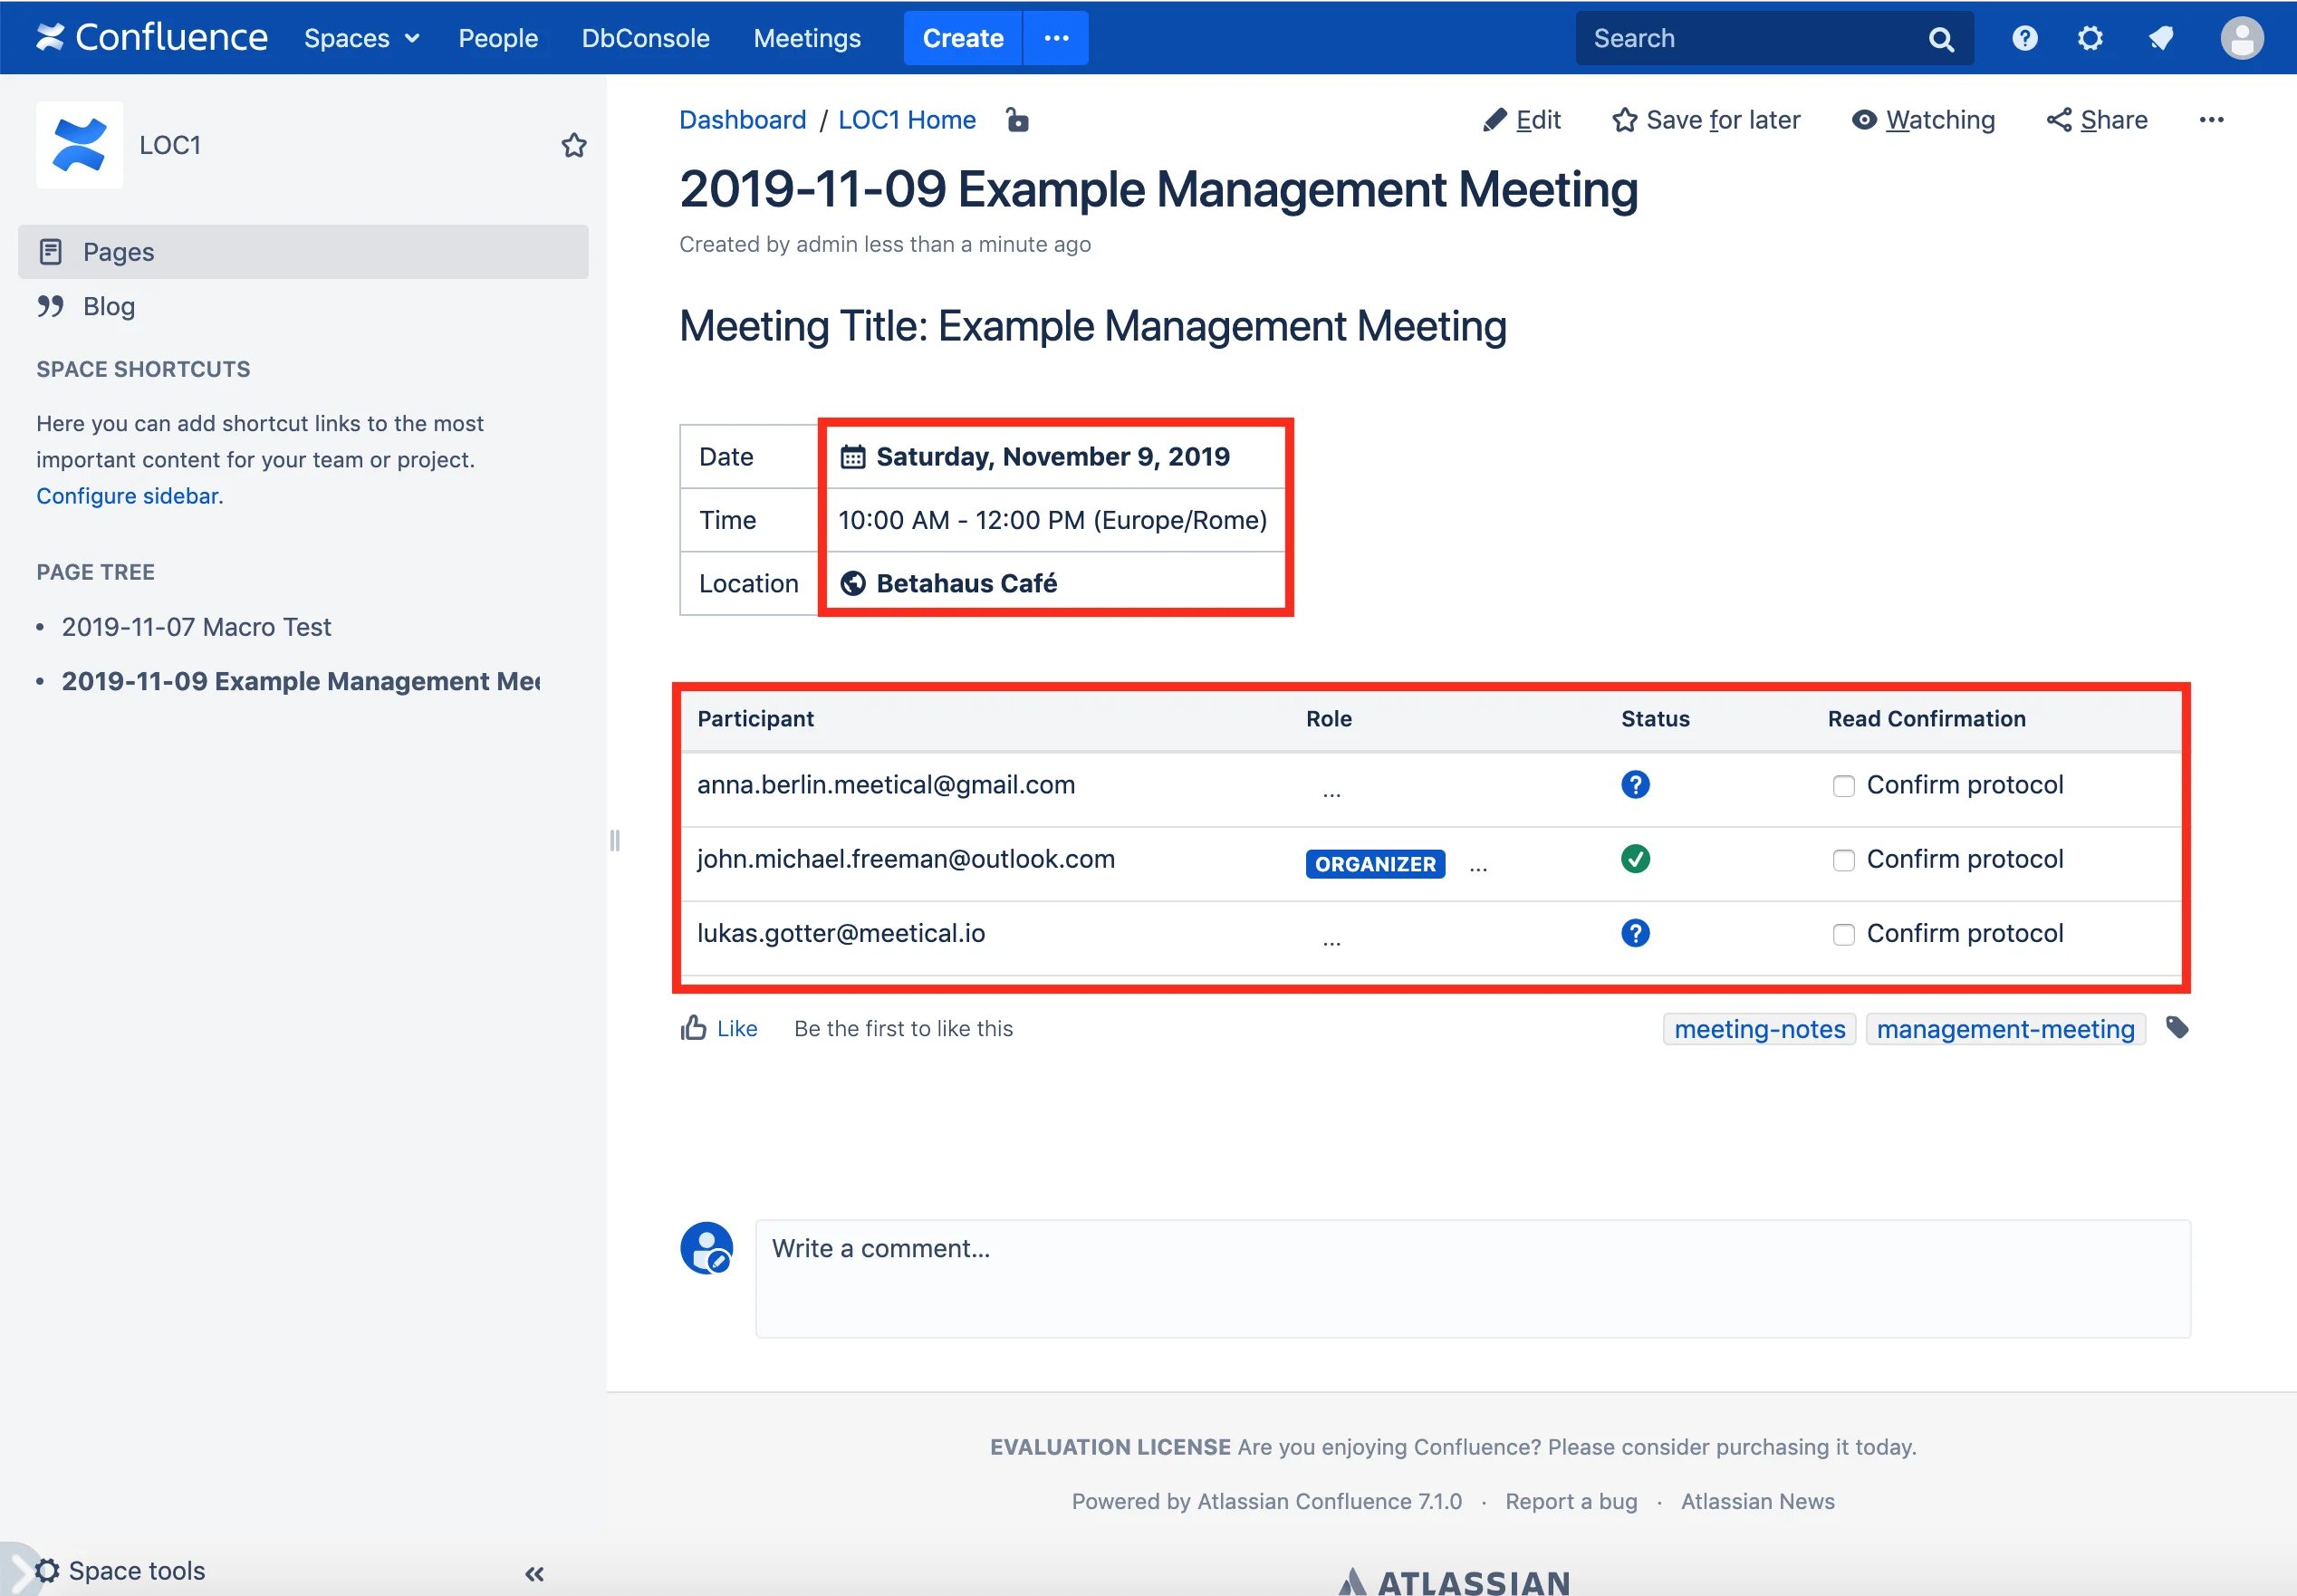Click the label tag edit icon
The image size is (2297, 1596).
click(2177, 1027)
